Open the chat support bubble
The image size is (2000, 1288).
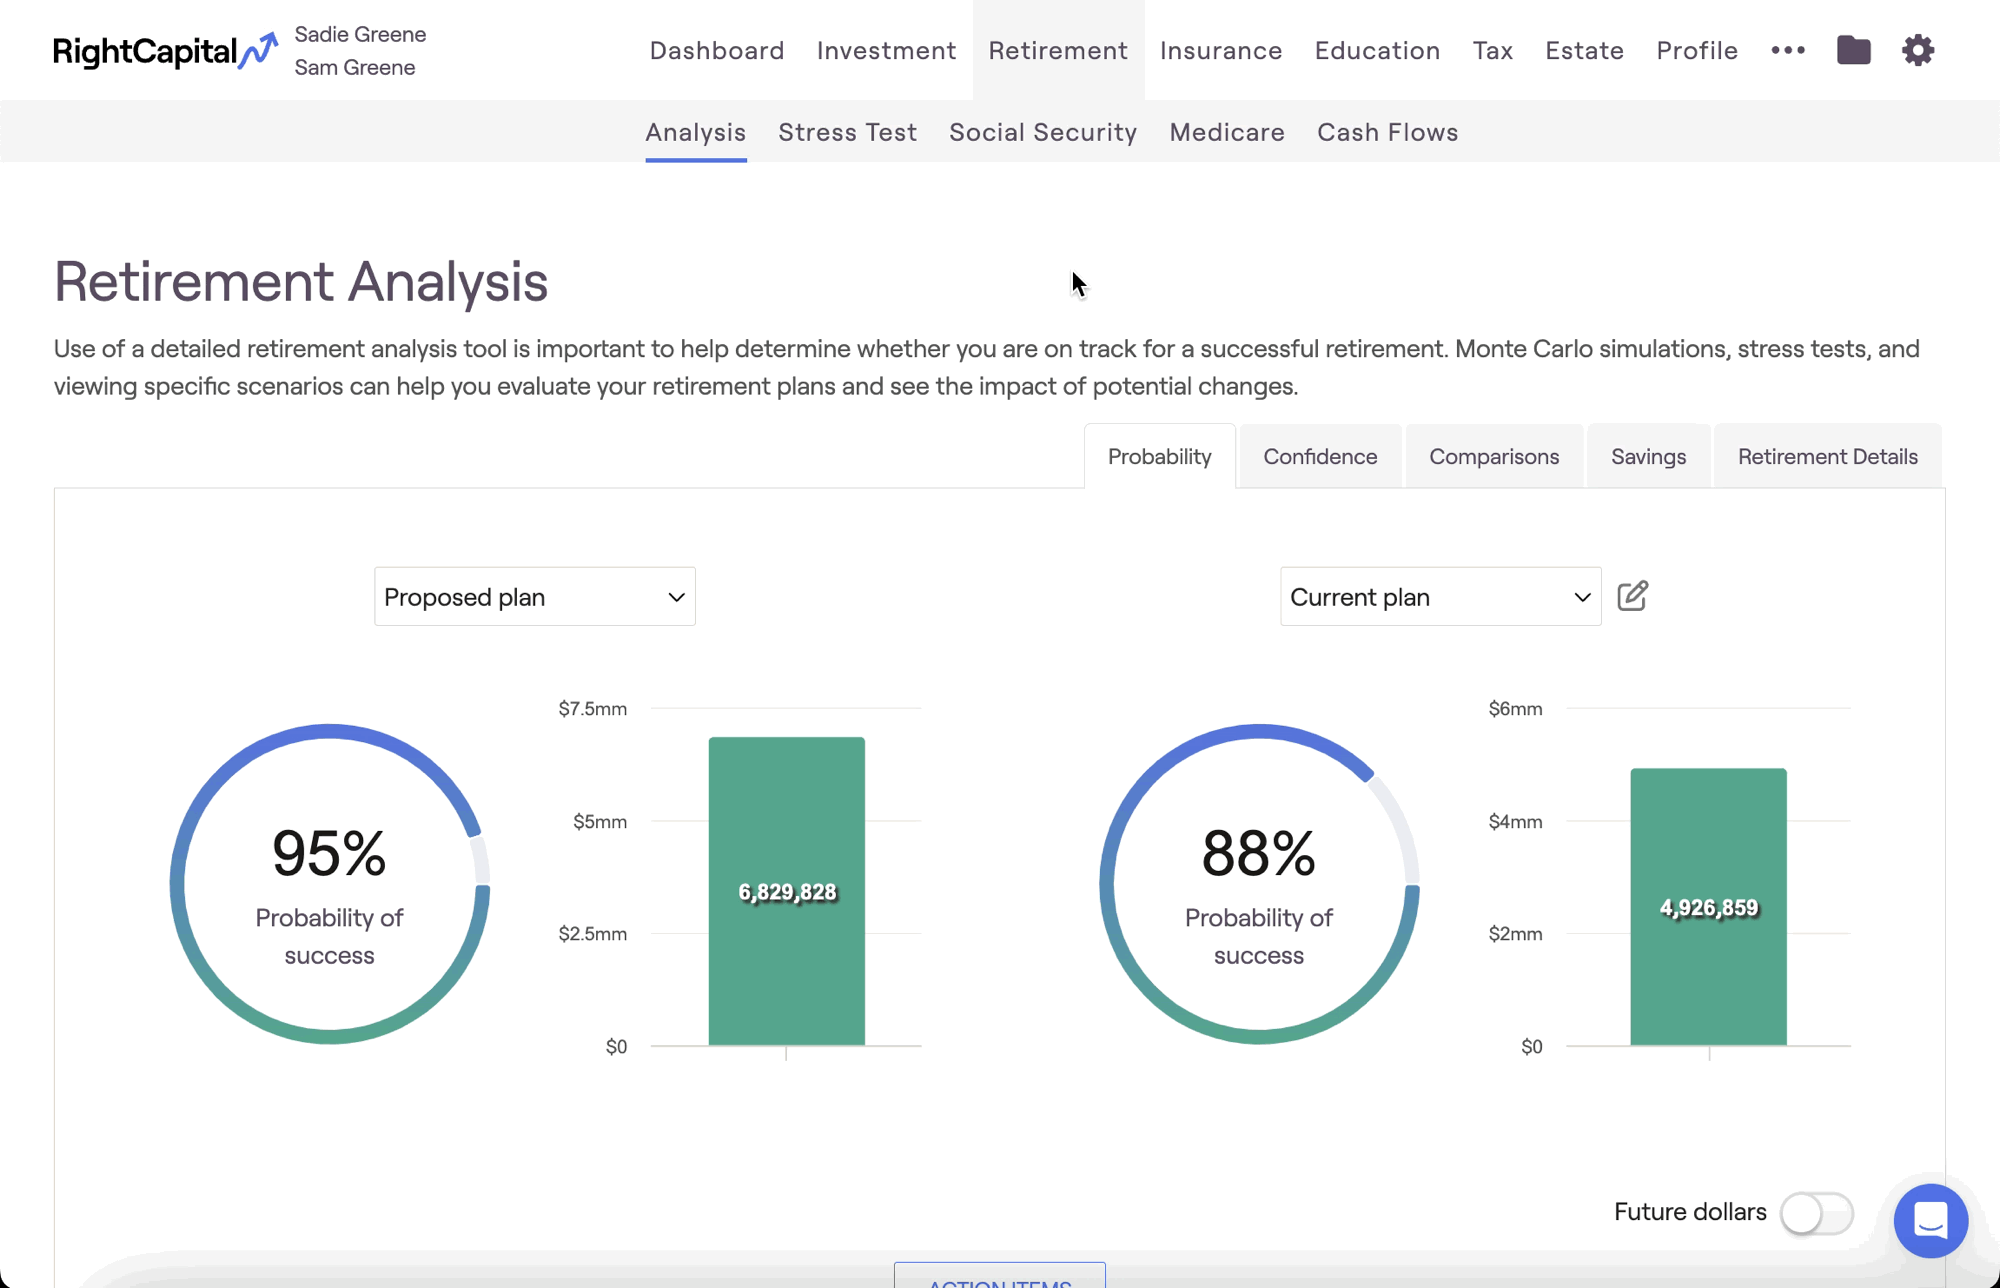(1930, 1220)
